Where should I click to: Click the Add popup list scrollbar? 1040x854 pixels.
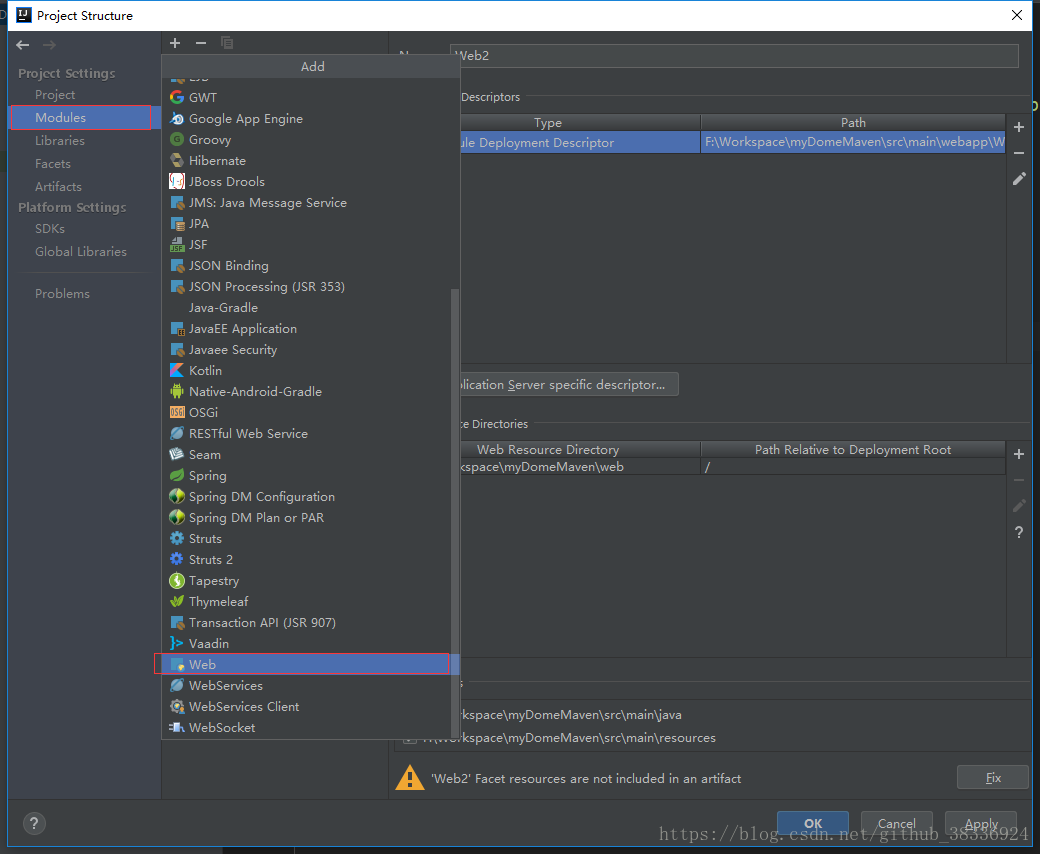pyautogui.click(x=455, y=514)
